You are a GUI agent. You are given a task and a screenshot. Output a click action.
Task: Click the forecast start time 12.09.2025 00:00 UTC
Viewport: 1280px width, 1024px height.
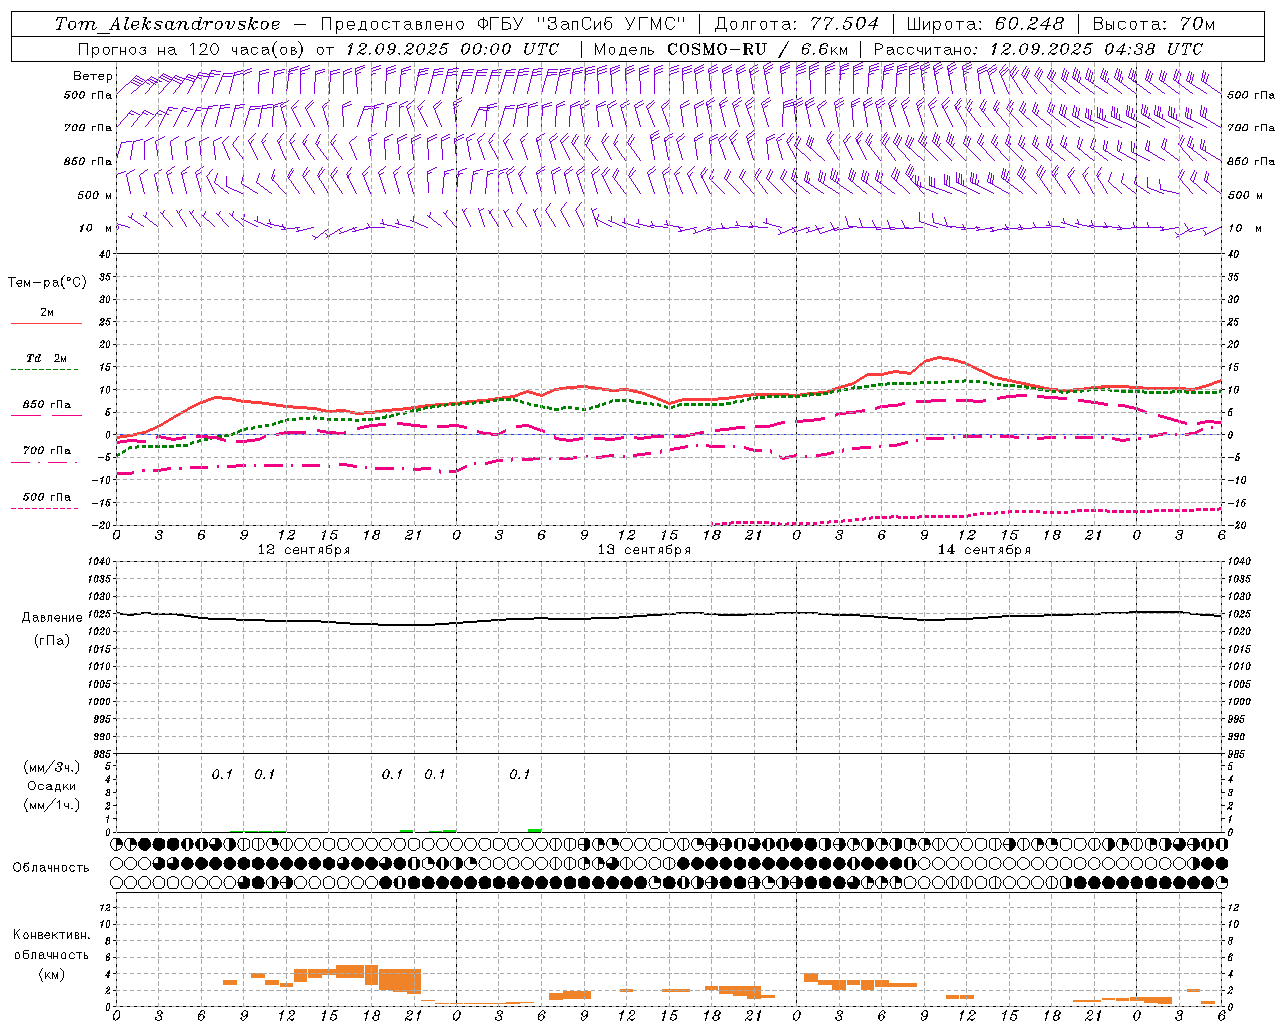tap(452, 49)
